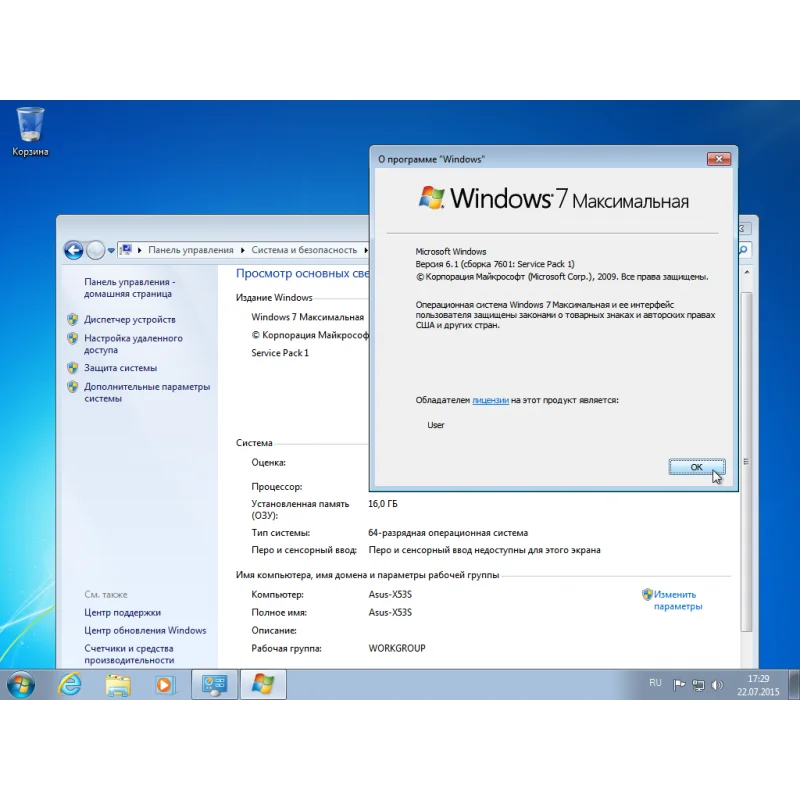Click shield icon beside Диспетчер устройств
Viewport: 800px width, 800px height.
(x=72, y=319)
